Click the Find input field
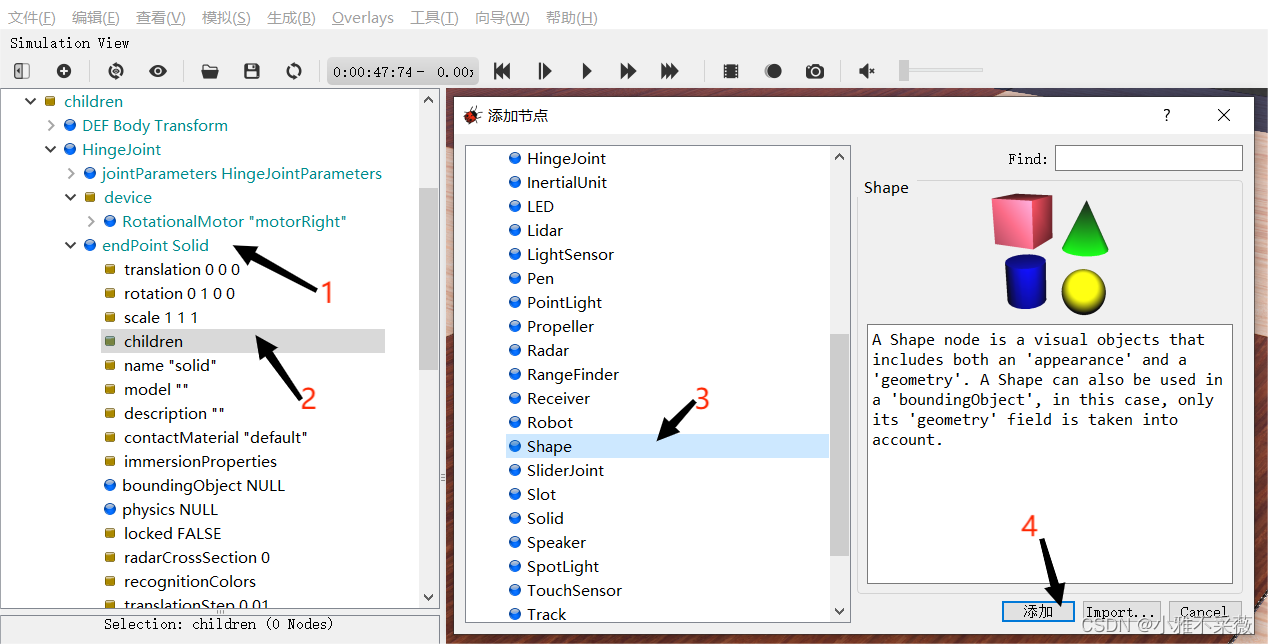This screenshot has height=644, width=1268. pos(1148,158)
